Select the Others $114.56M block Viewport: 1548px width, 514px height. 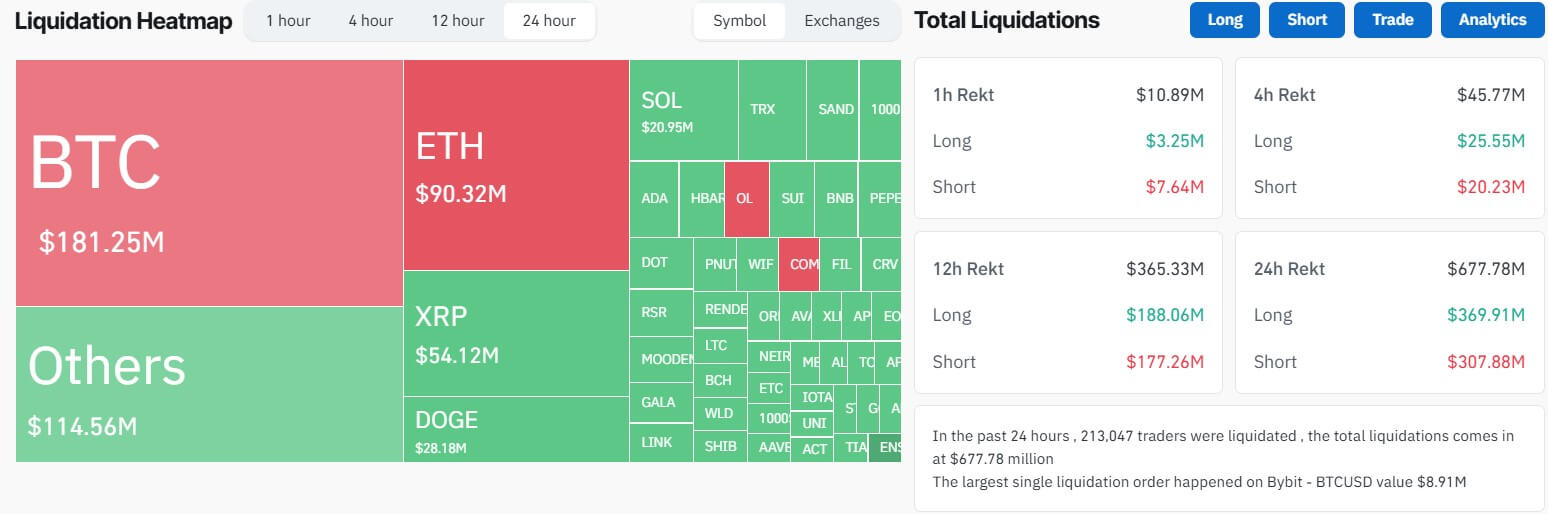(209, 384)
